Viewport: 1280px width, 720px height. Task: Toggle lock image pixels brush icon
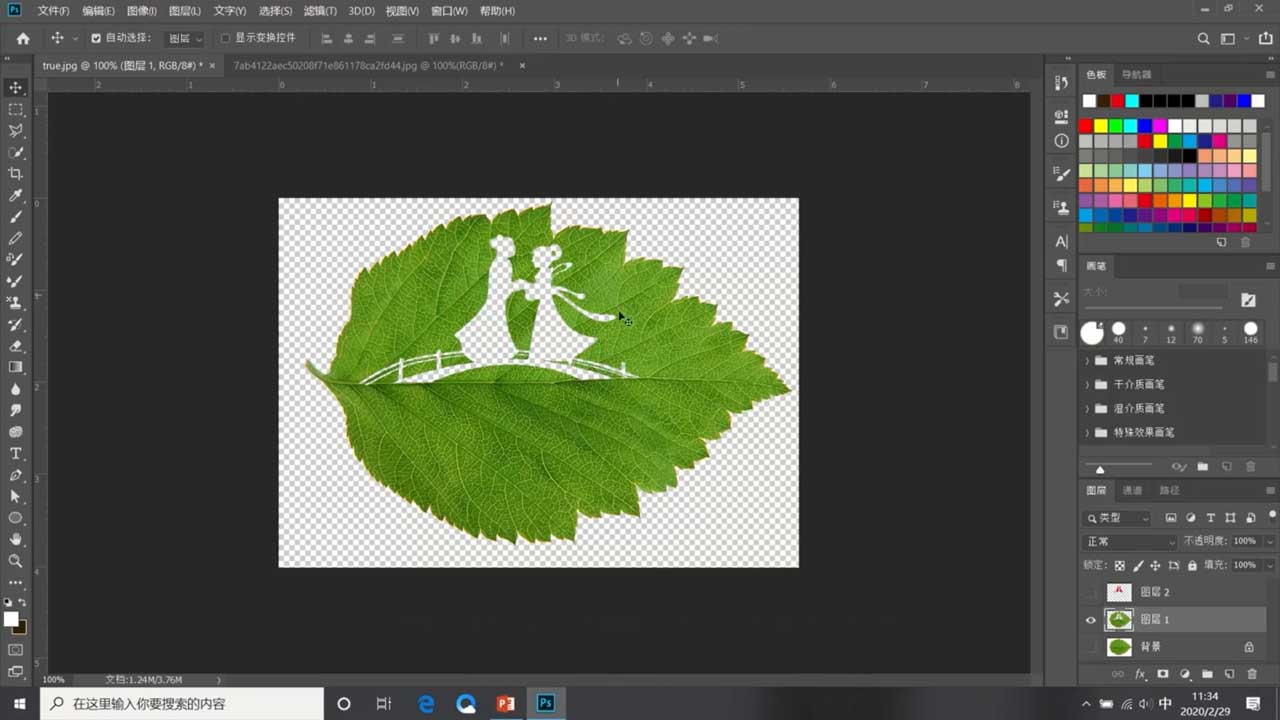1137,566
